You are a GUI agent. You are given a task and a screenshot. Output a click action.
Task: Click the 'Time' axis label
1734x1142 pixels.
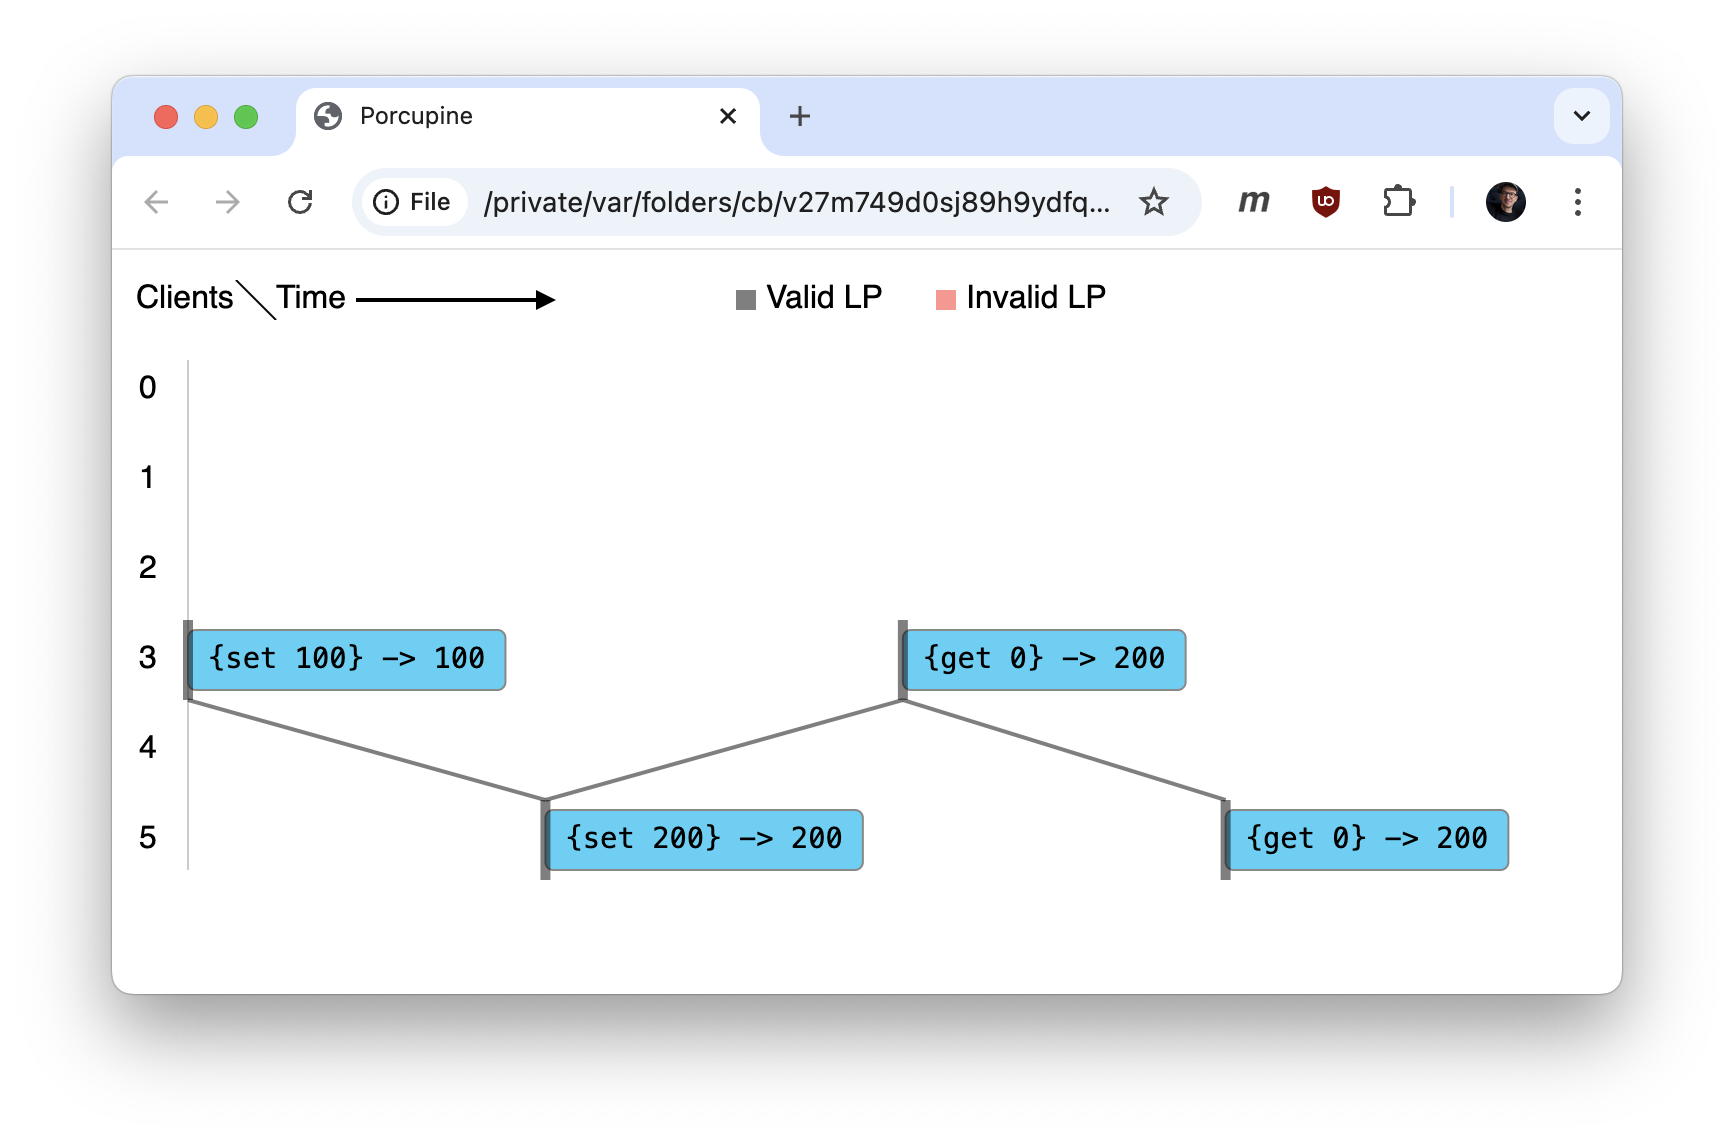(311, 297)
